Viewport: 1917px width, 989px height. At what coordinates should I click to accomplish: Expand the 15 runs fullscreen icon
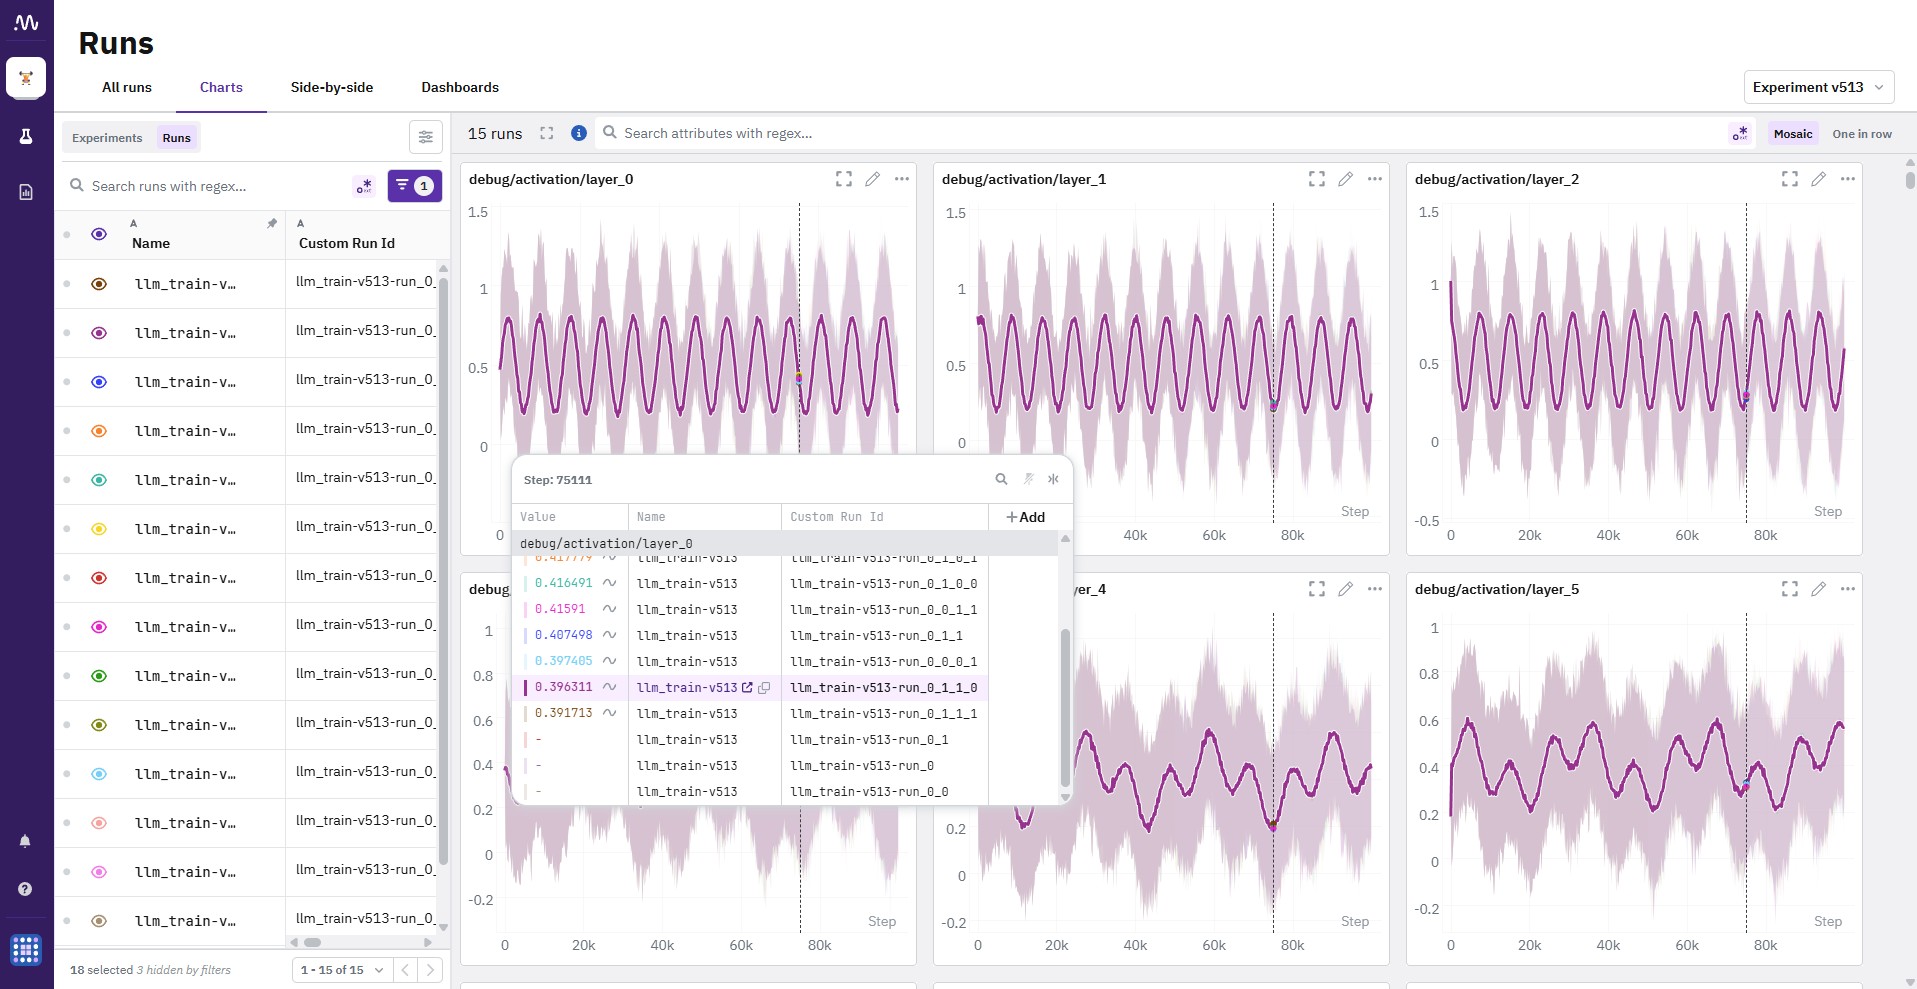pos(547,133)
